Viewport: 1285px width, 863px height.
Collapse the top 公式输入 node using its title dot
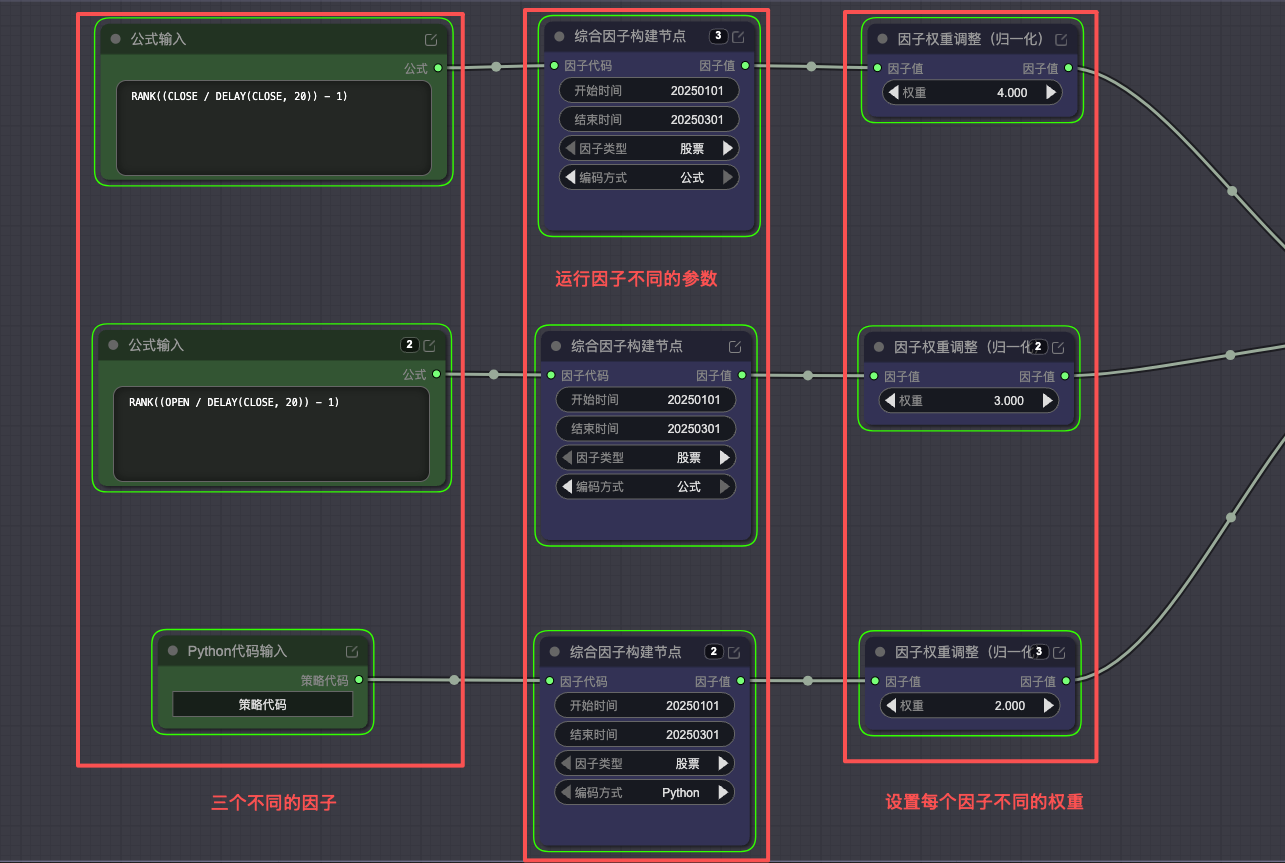(x=116, y=39)
